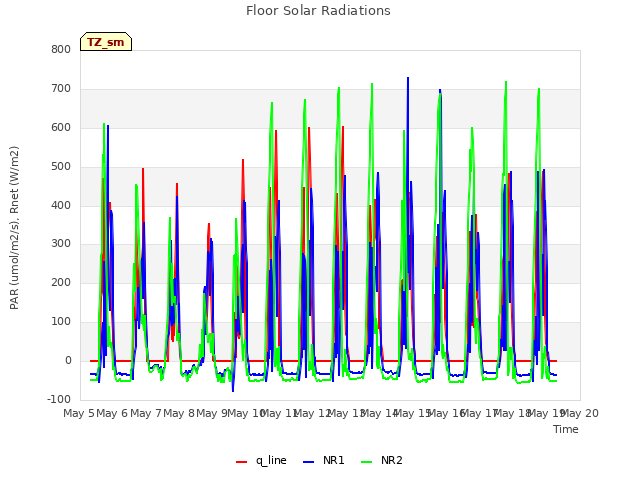Screen dimensions: 640x480
Task: Click the May 6 x-axis tick label
Action: coord(112,413)
